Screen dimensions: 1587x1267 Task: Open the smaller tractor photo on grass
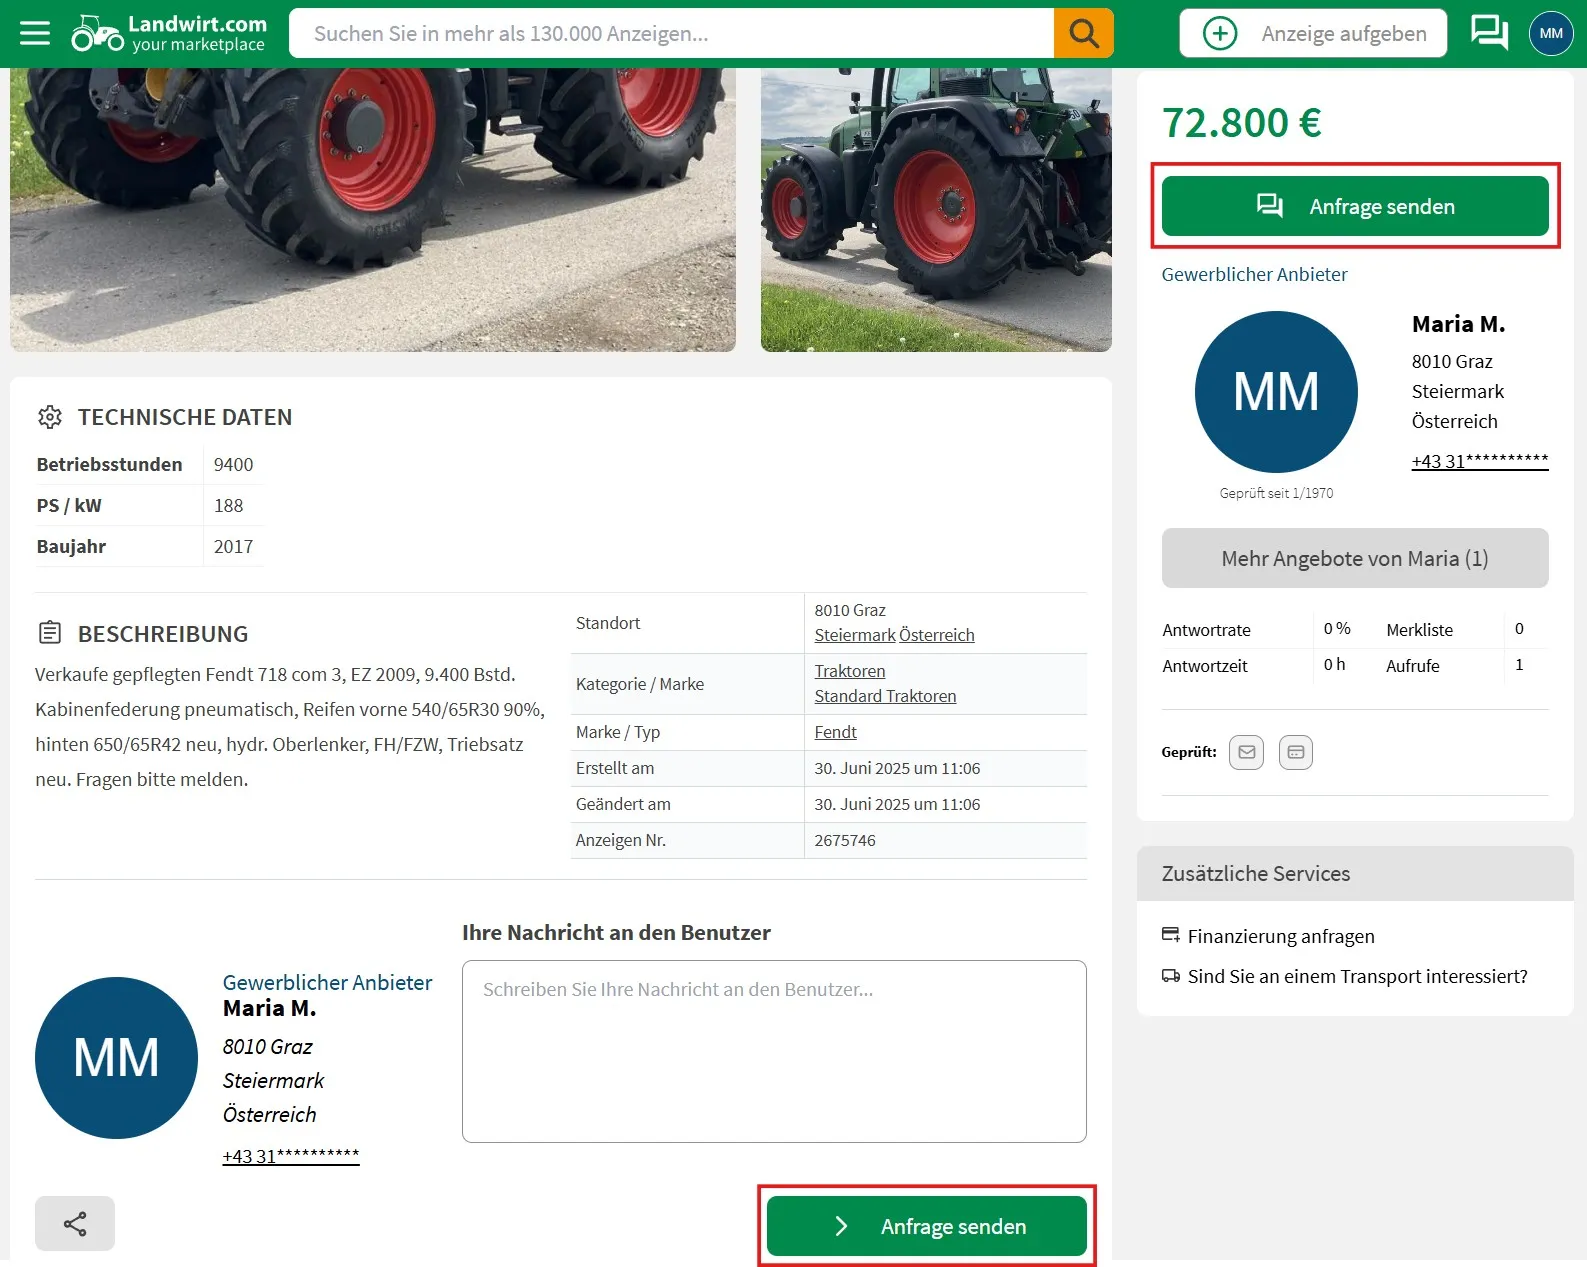tap(936, 210)
